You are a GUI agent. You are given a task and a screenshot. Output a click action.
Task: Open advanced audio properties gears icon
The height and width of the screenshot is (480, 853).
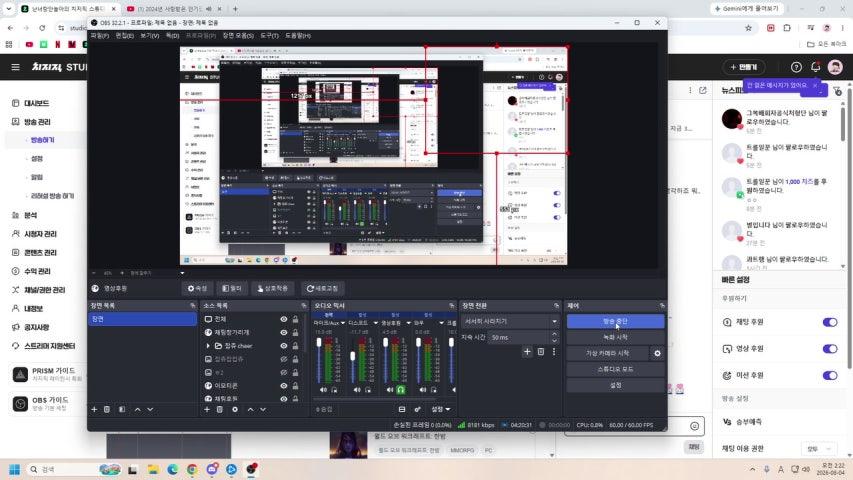click(x=417, y=409)
